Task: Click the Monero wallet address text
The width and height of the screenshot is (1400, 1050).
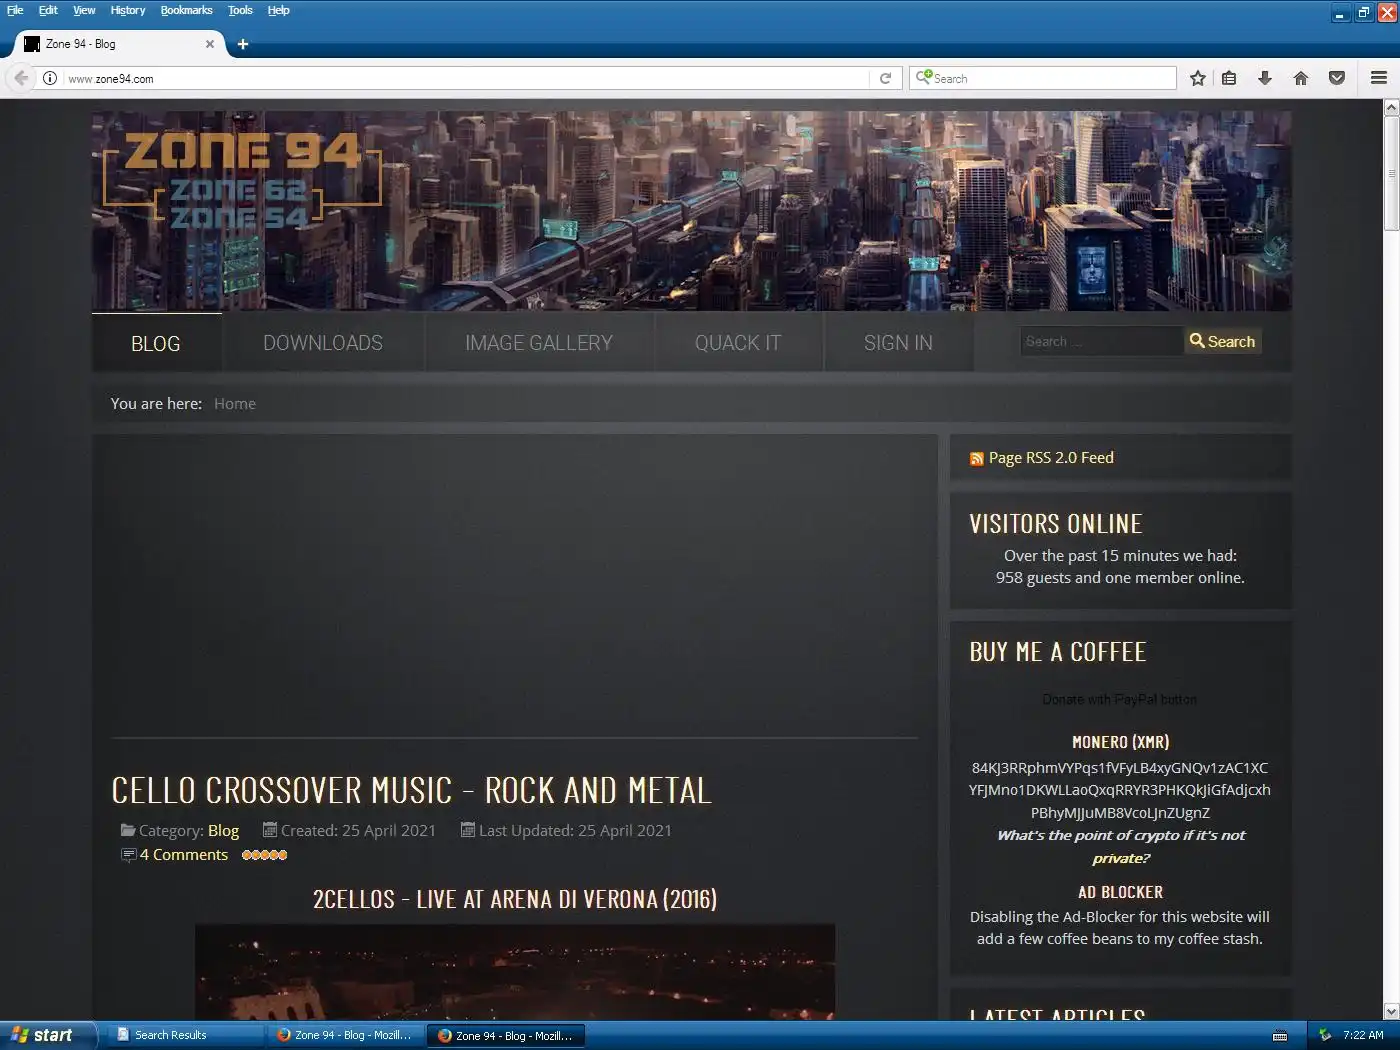Action: [1119, 790]
